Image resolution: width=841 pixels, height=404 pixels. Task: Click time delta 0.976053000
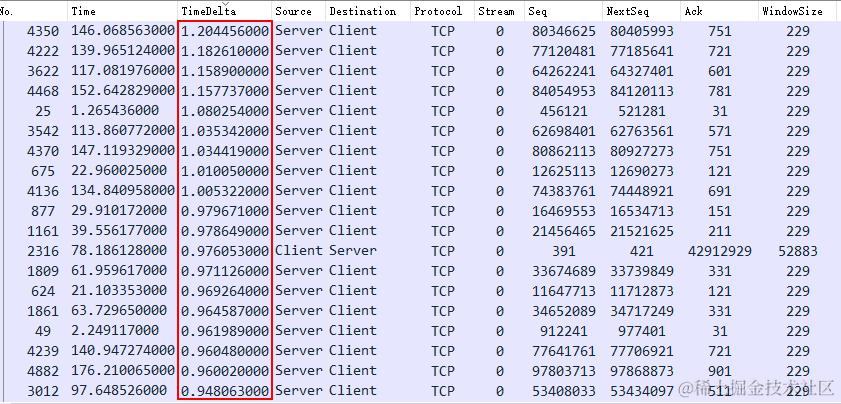coord(225,251)
